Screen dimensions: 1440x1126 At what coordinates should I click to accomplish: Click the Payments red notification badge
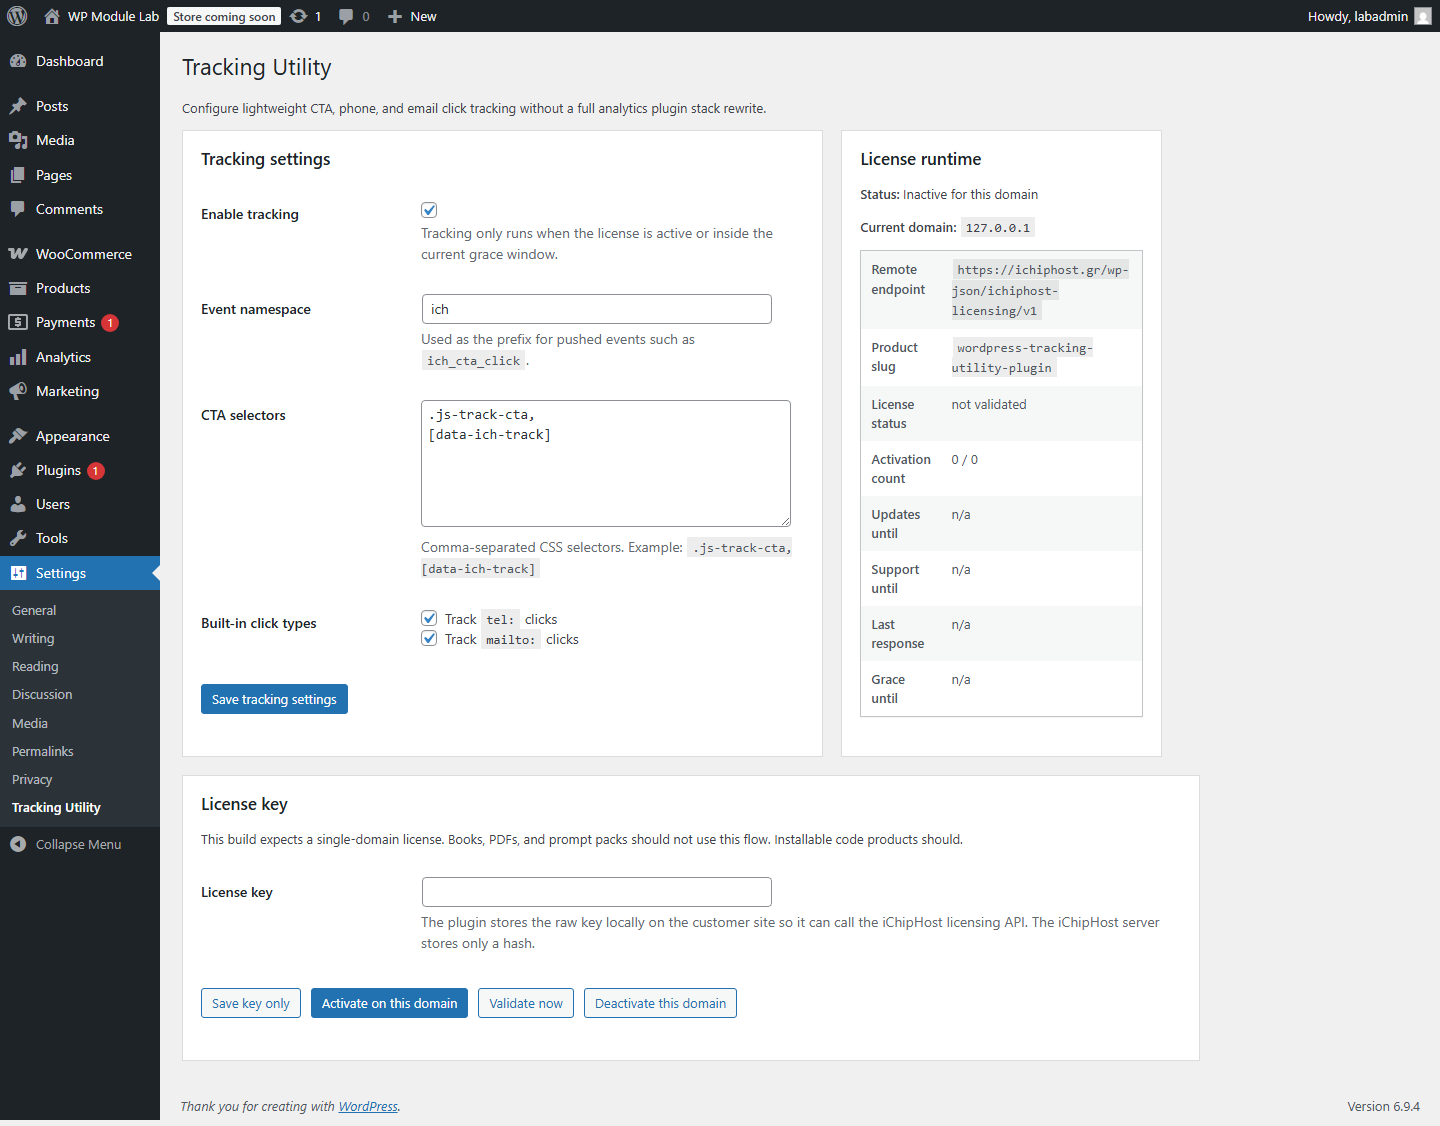point(110,323)
